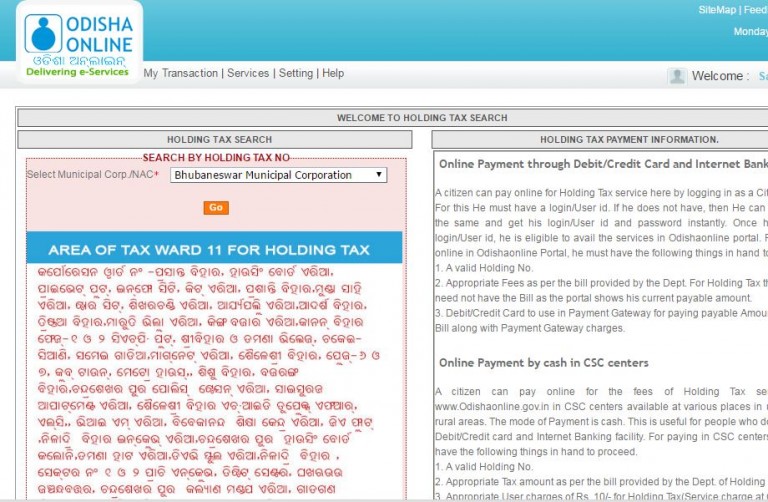Viewport: 768px width, 502px height.
Task: Click the Search By Holding Tax No label
Action: pos(216,158)
